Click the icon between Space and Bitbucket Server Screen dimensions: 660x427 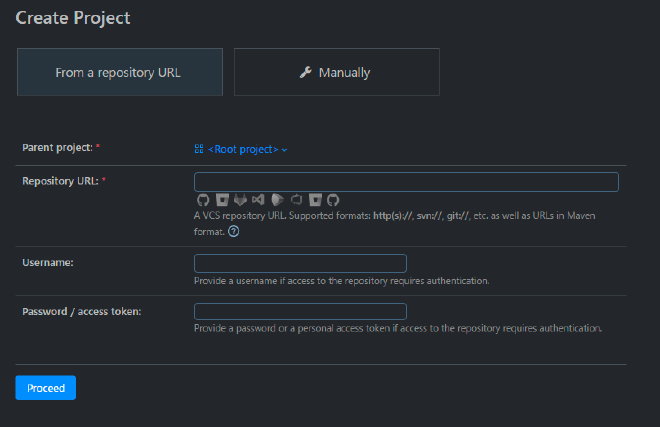[296, 200]
